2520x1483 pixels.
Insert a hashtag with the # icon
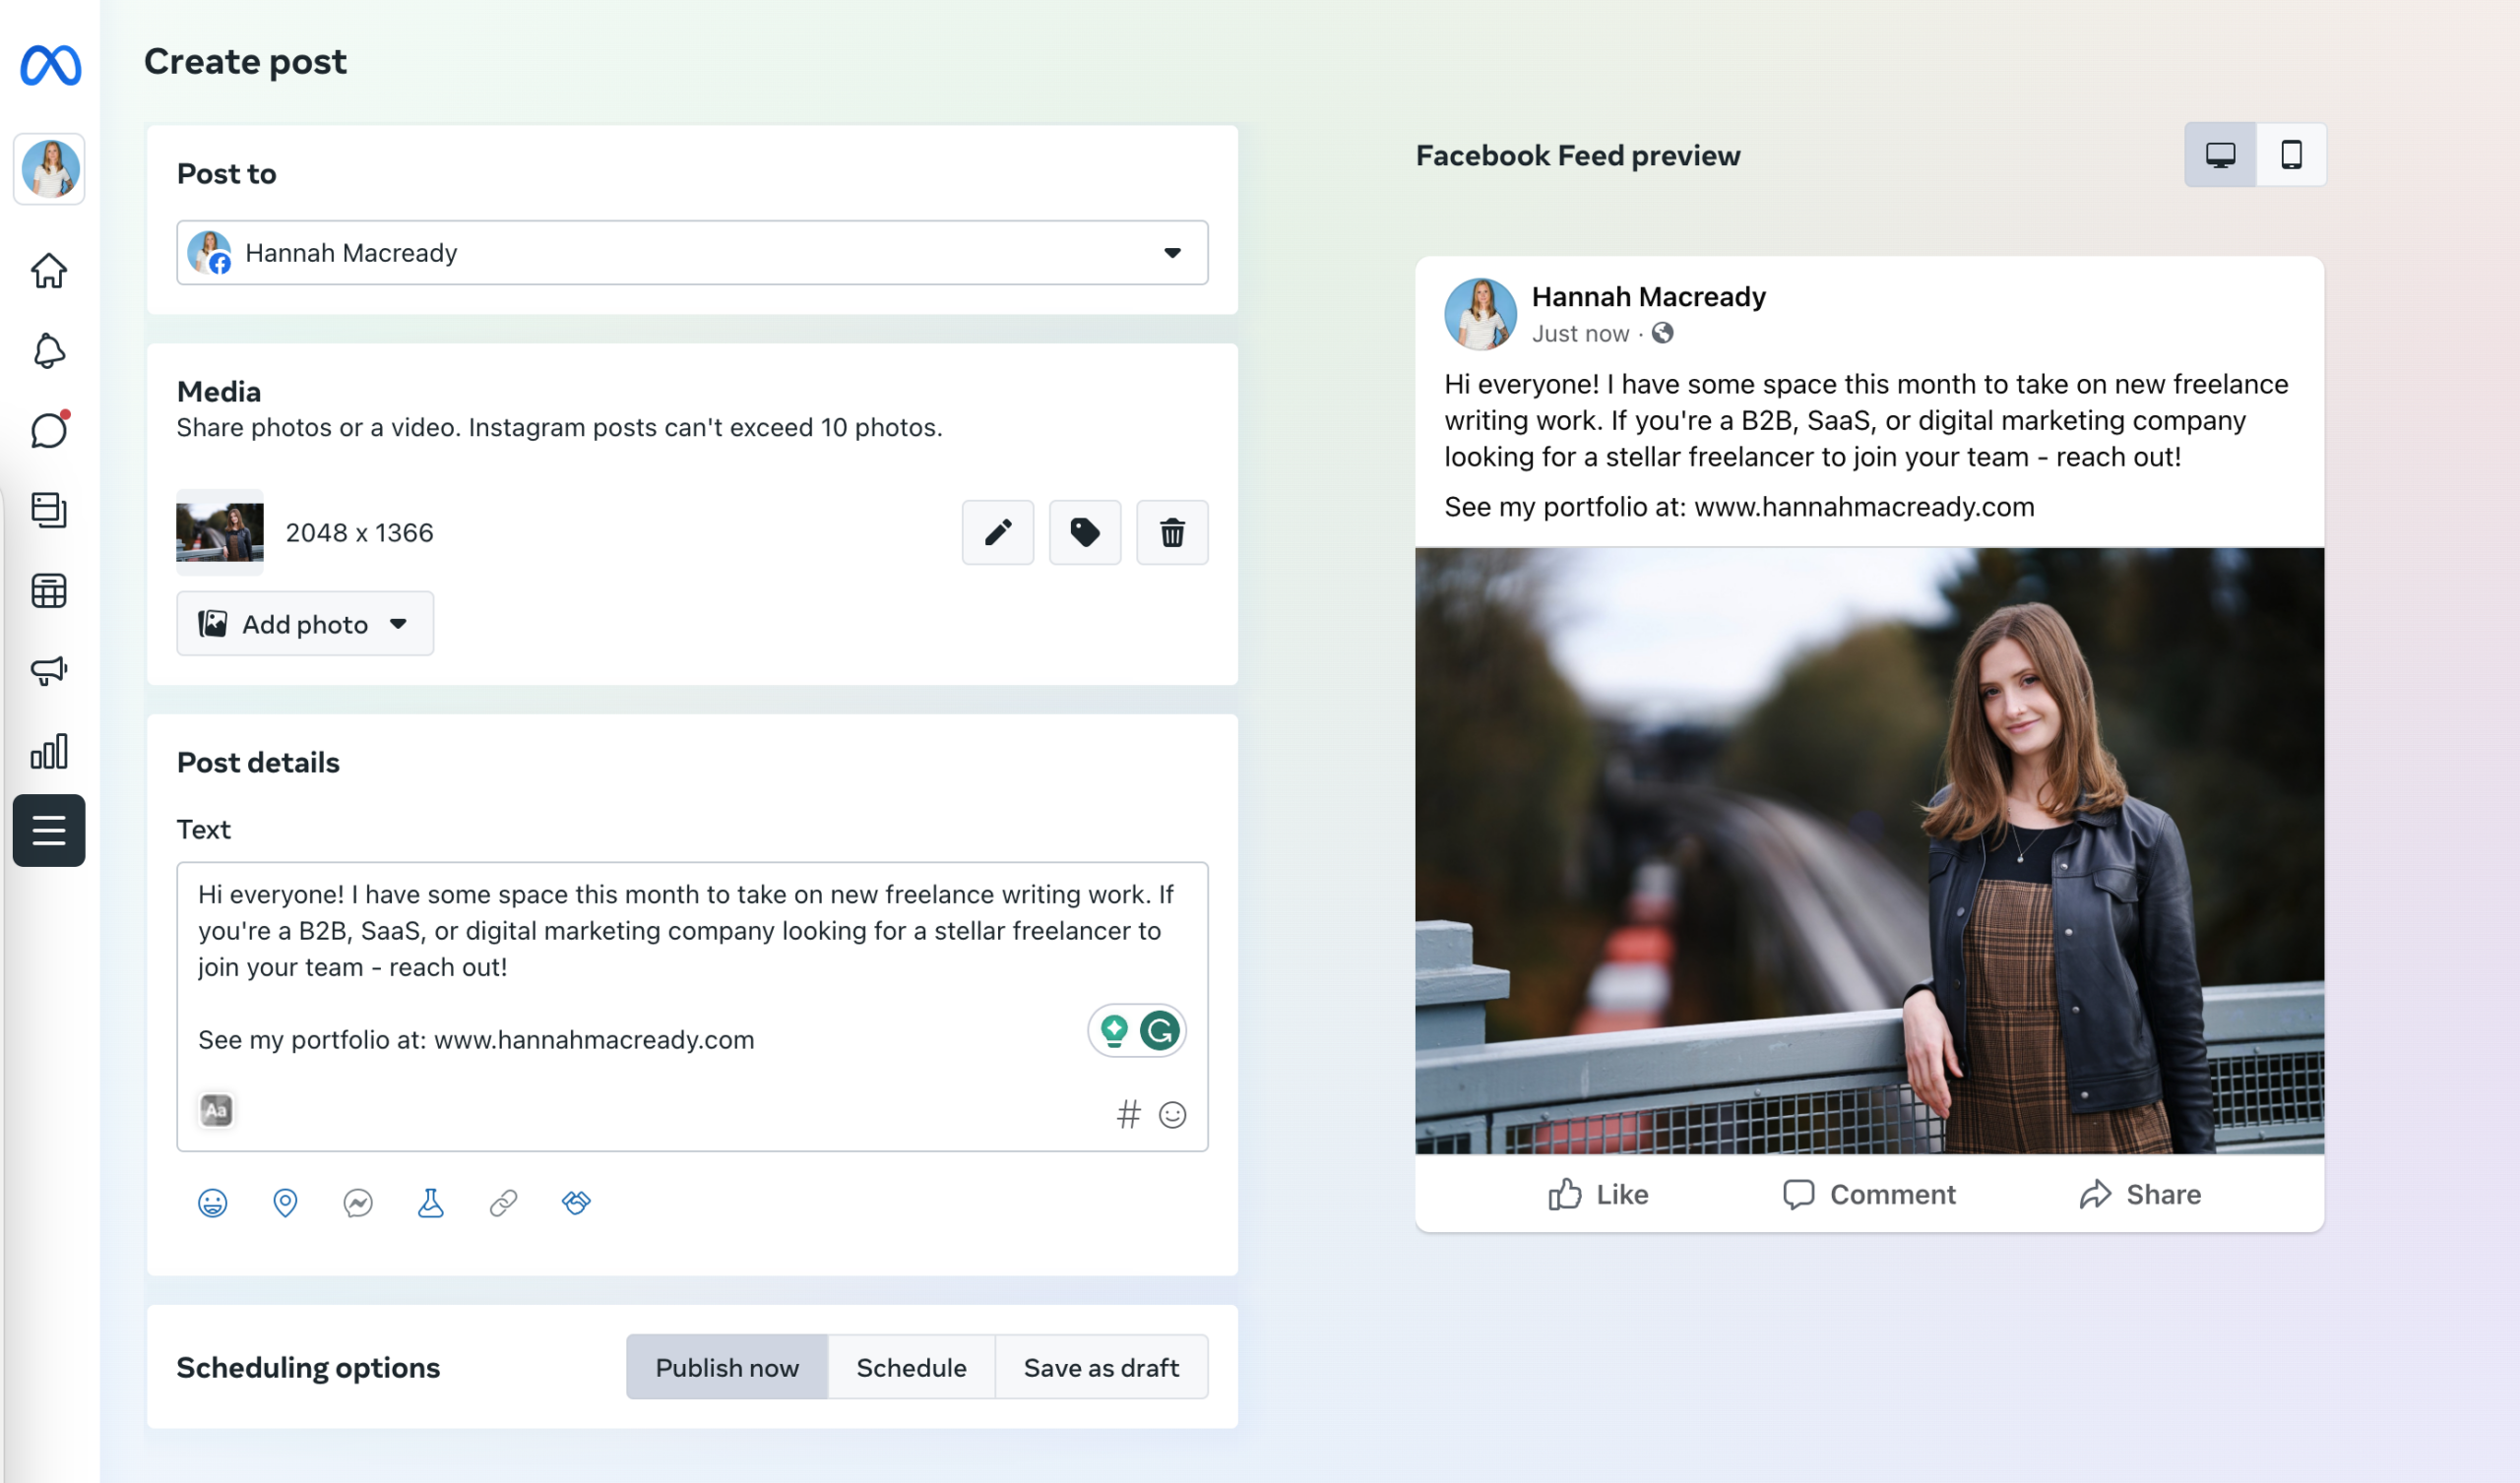tap(1128, 1113)
